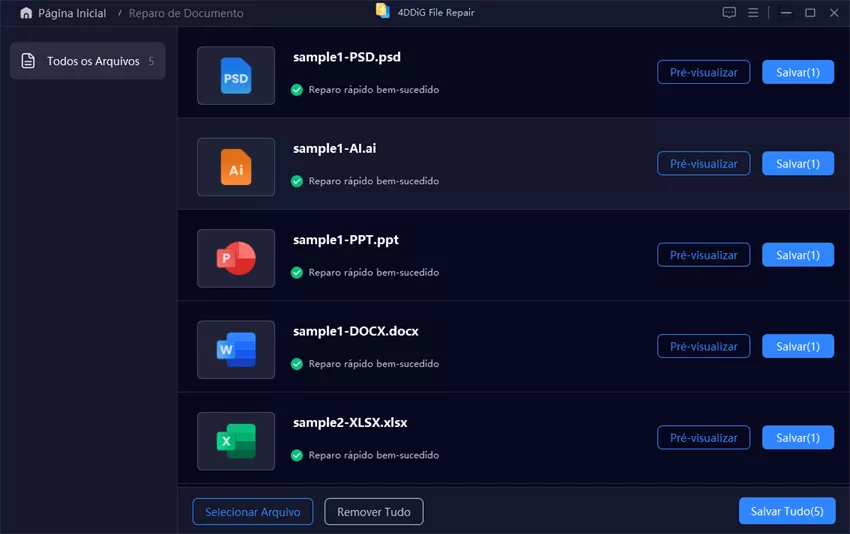The width and height of the screenshot is (850, 534).
Task: Click Selecionar Arquivo button
Action: [x=252, y=512]
